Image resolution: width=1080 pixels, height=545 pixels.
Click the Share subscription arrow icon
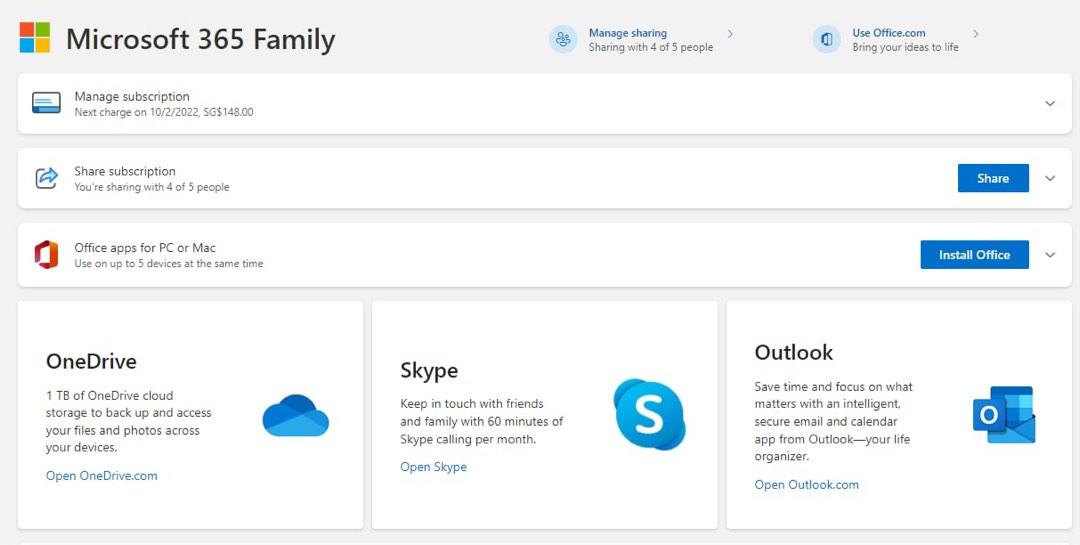point(46,178)
